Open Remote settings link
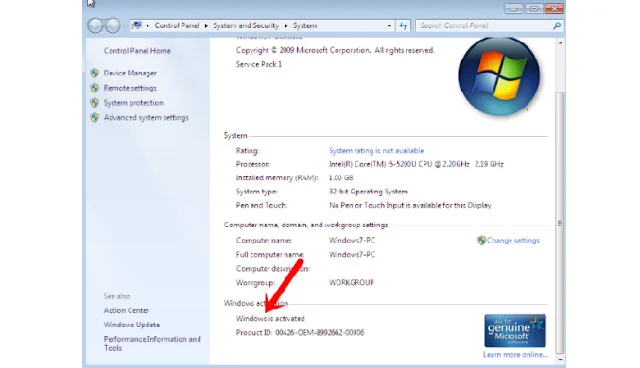Viewport: 640px width, 368px height. [x=130, y=88]
